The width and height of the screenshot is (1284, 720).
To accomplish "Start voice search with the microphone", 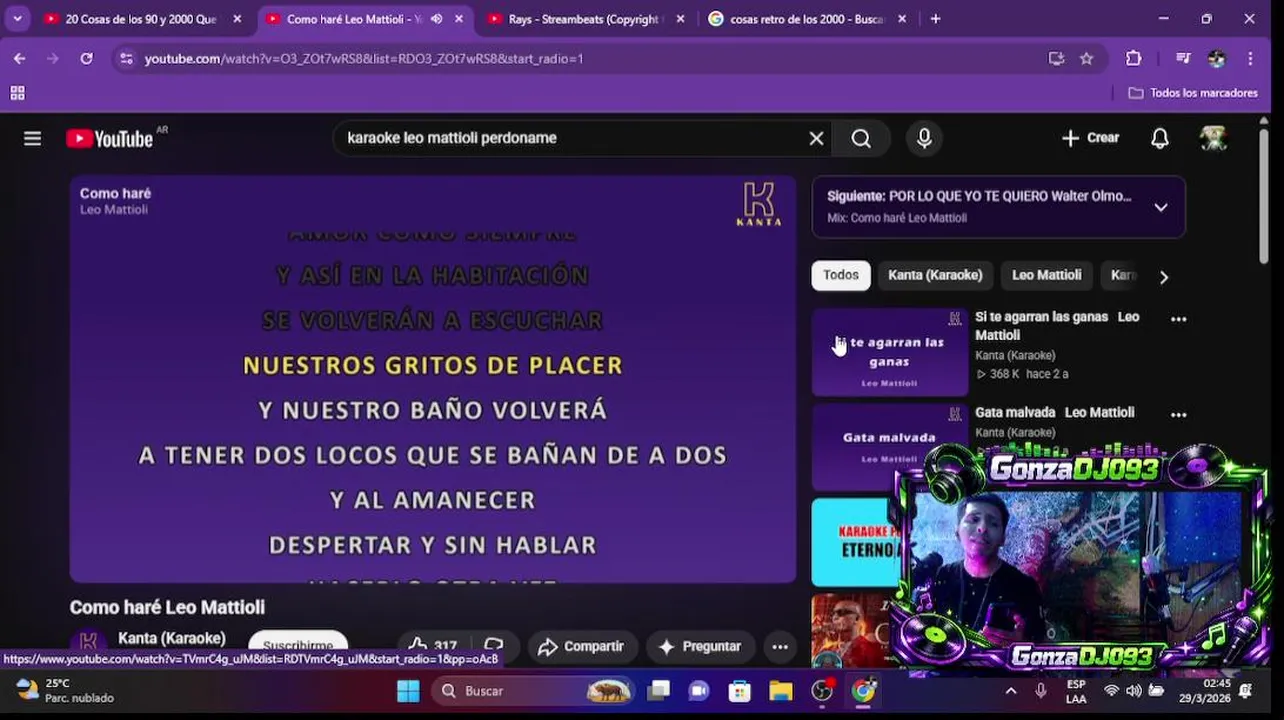I will point(924,139).
